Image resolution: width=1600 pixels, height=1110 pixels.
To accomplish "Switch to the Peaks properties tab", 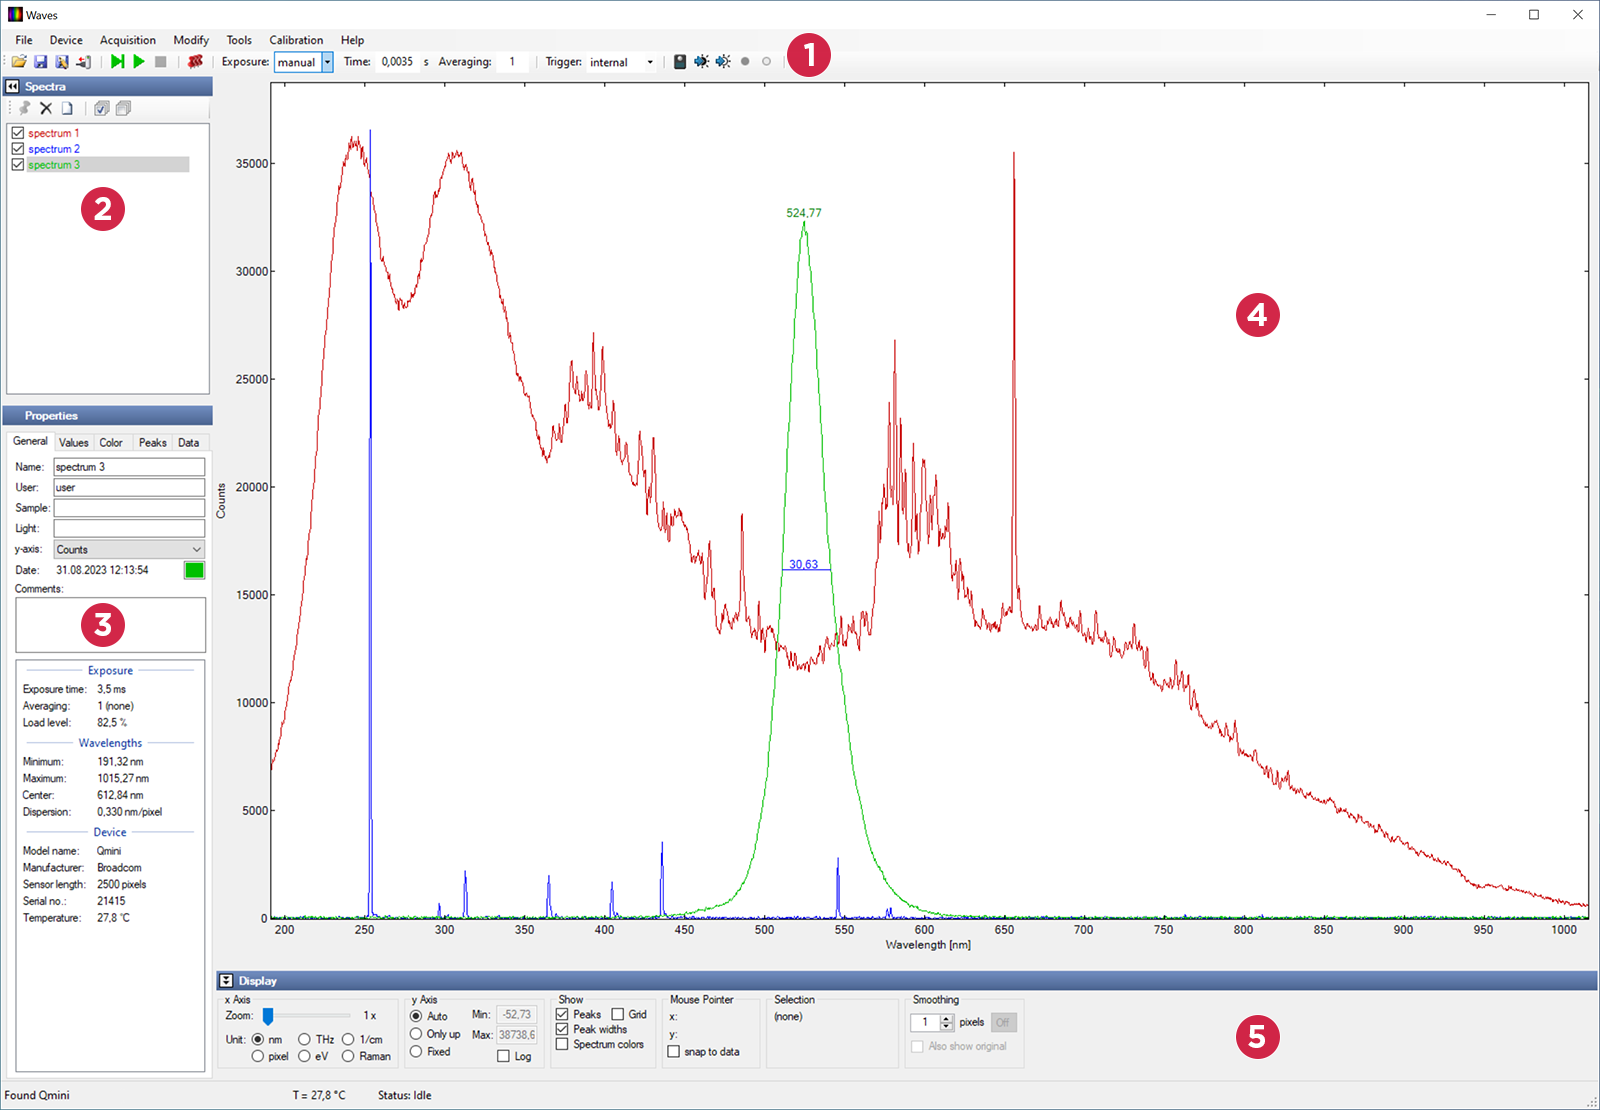I will click(152, 442).
